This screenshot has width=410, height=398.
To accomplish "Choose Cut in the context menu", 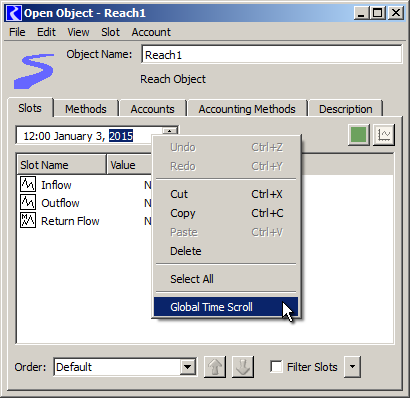I will point(226,194).
